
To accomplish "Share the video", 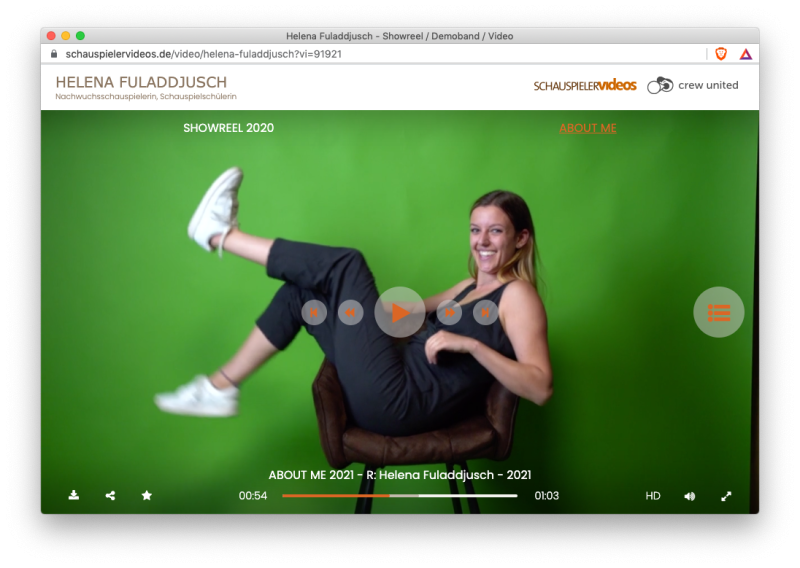I will 110,496.
